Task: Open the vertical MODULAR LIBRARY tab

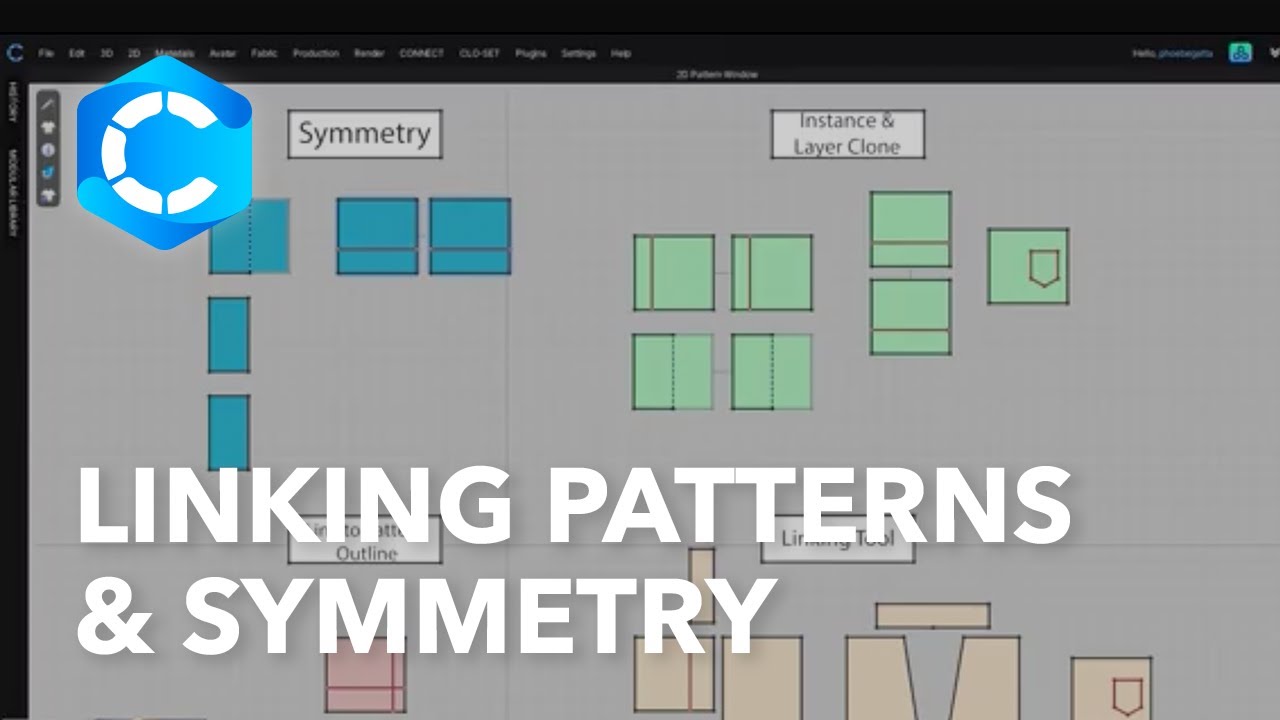Action: click(13, 193)
